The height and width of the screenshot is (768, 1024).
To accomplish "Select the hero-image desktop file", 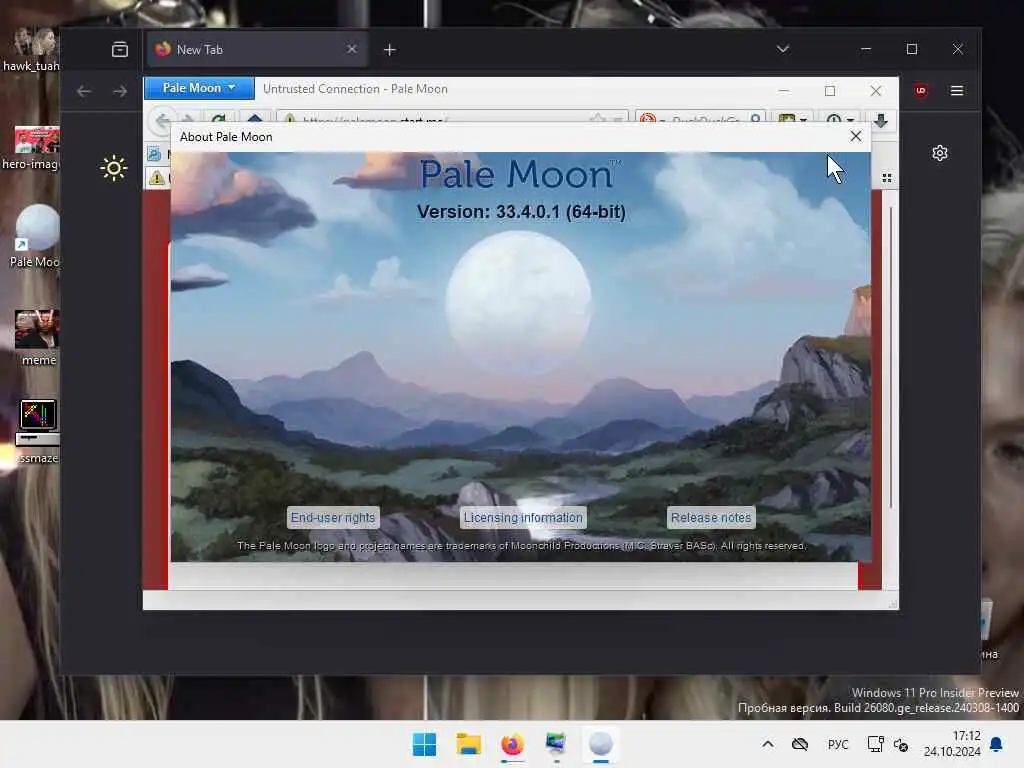I will [33, 148].
